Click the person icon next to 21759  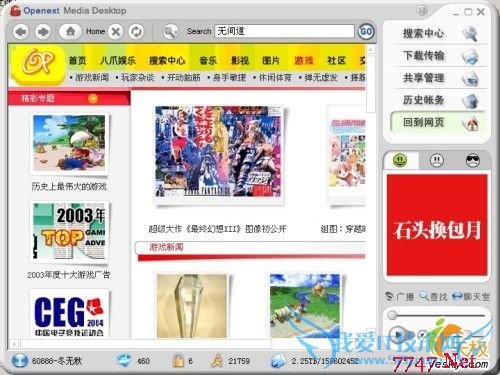coord(217,361)
